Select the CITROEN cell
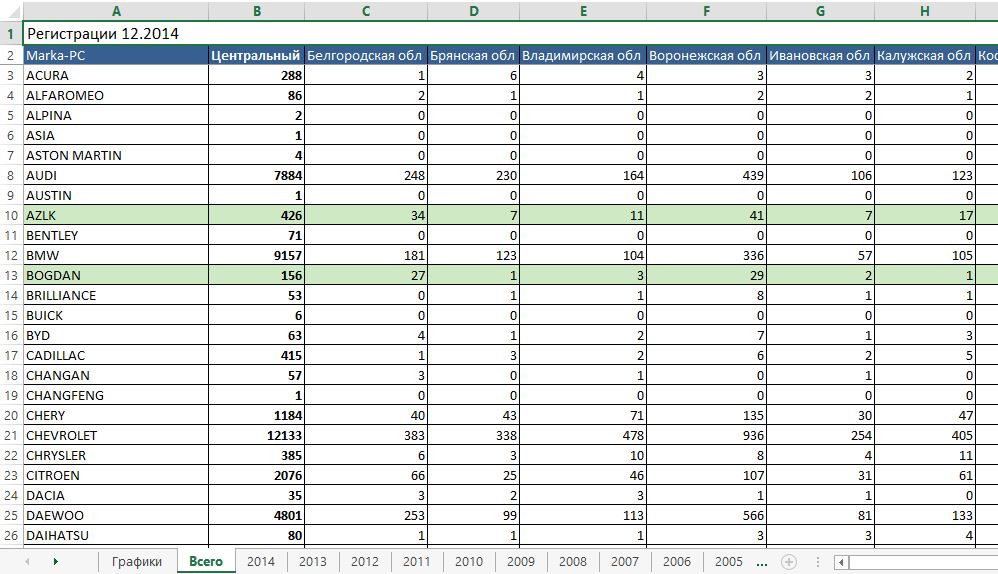The height and width of the screenshot is (574, 998). pos(116,475)
